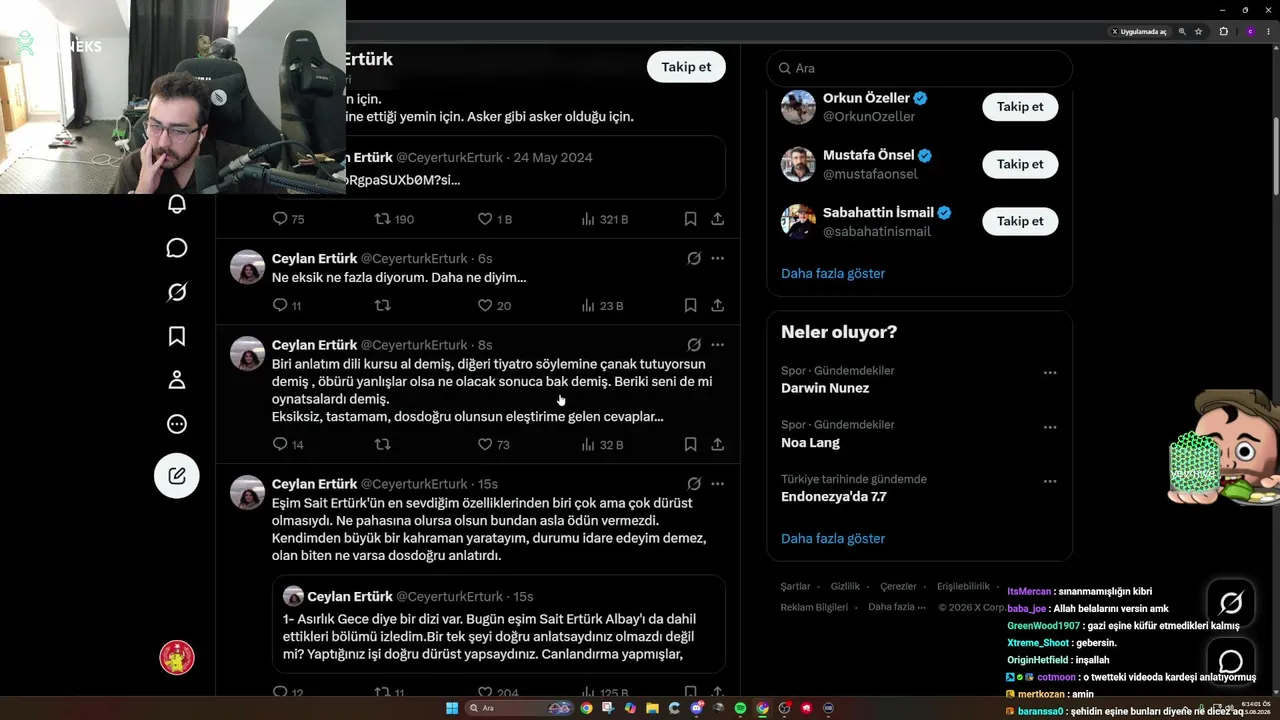The image size is (1280, 720).
Task: Open the Chrome extensions puzzle icon
Action: [x=1223, y=31]
